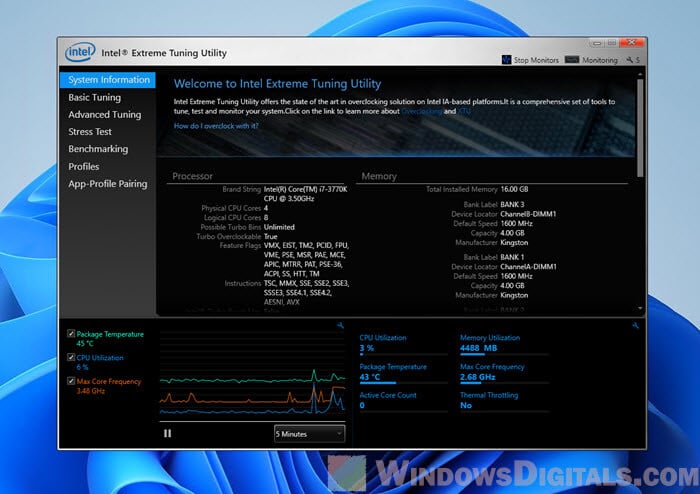Go to Advanced Tuning
This screenshot has width=700, height=494.
pos(104,115)
